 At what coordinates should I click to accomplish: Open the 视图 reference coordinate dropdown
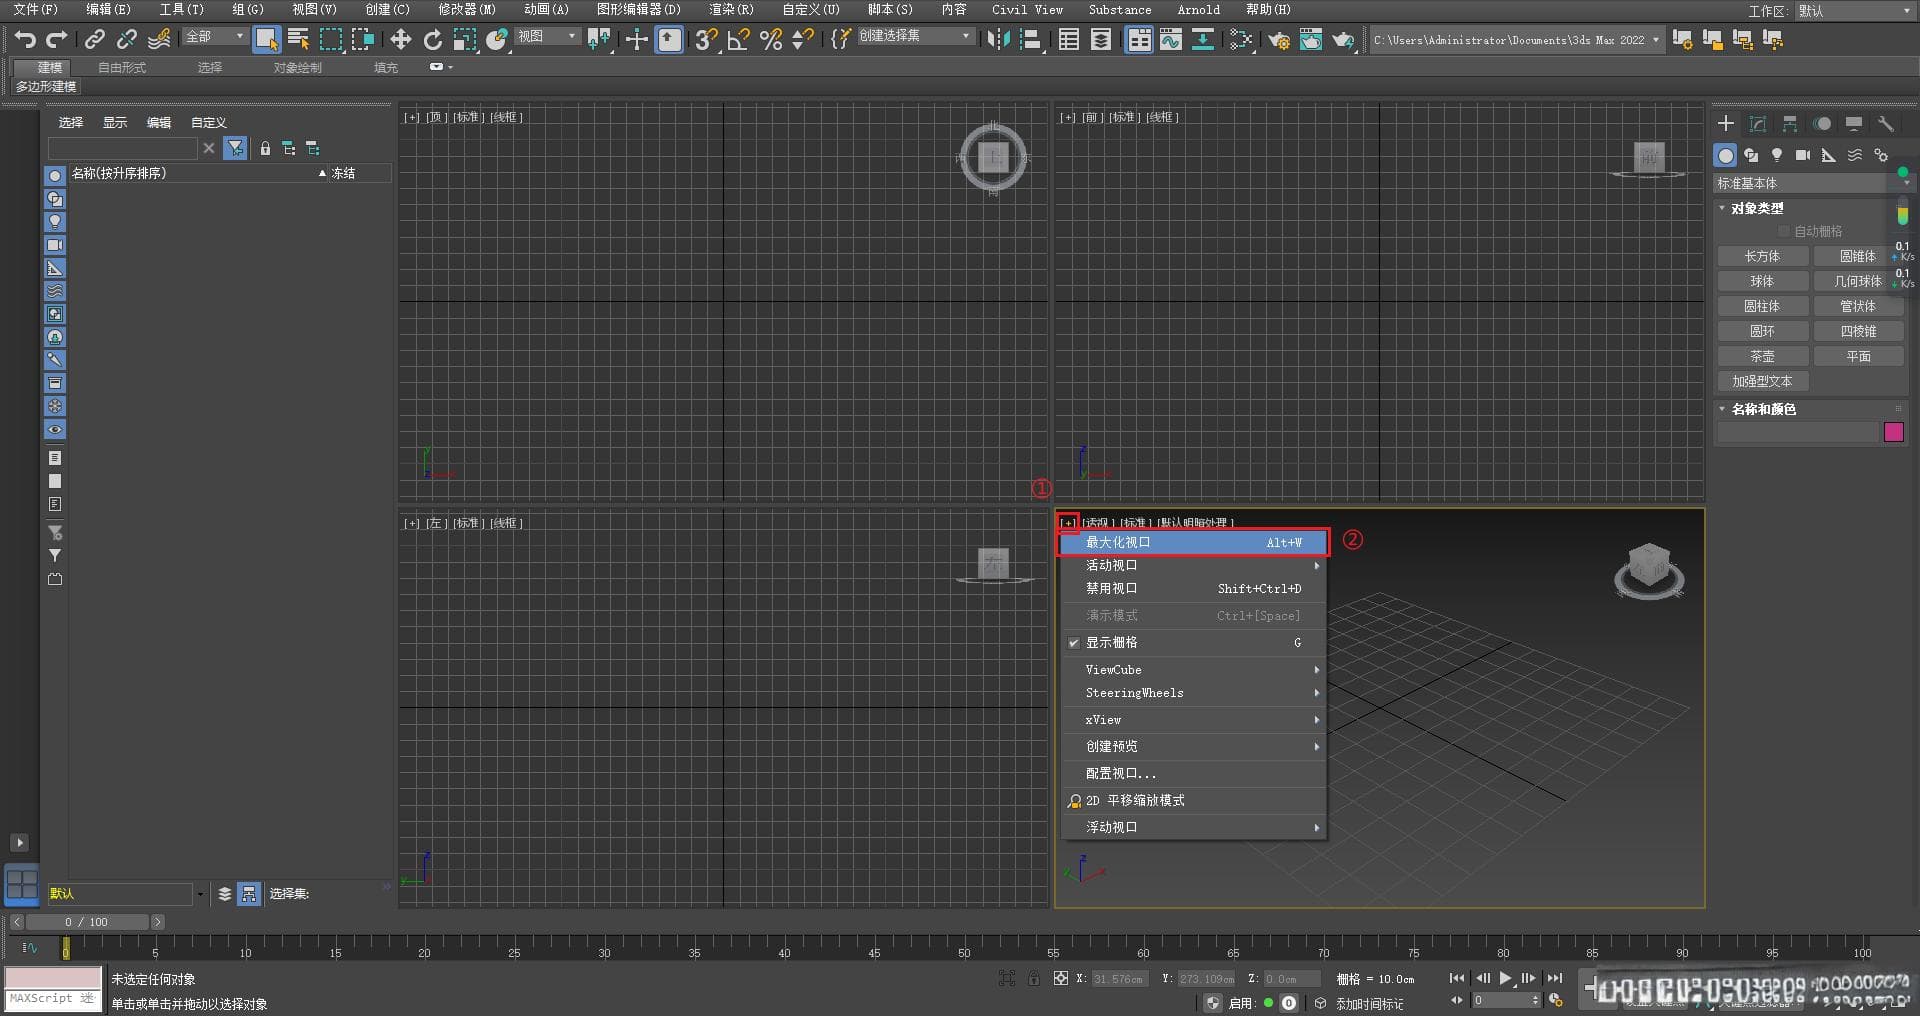click(x=547, y=36)
